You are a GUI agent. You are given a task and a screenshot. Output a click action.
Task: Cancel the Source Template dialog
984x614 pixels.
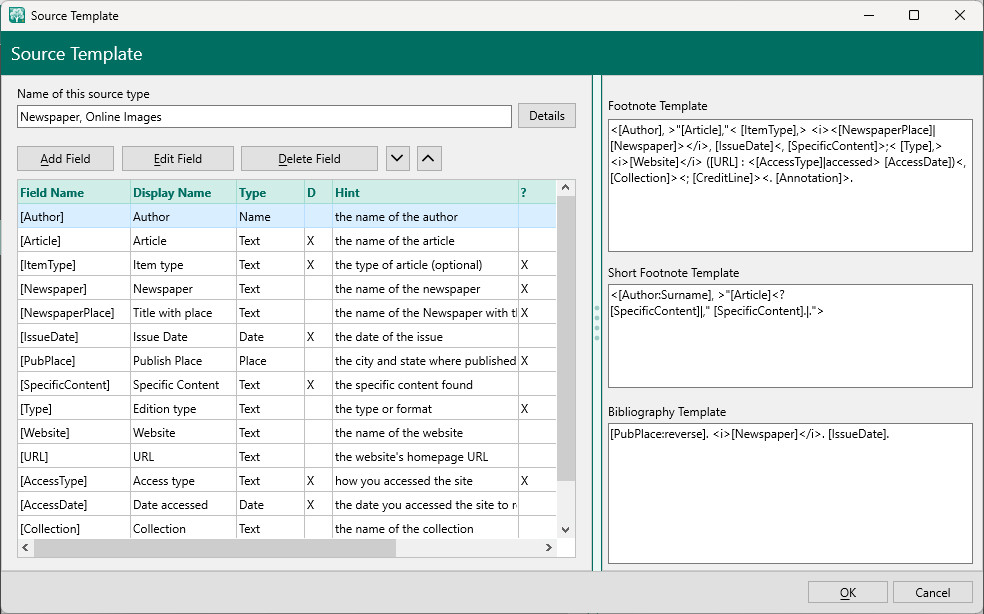(933, 593)
